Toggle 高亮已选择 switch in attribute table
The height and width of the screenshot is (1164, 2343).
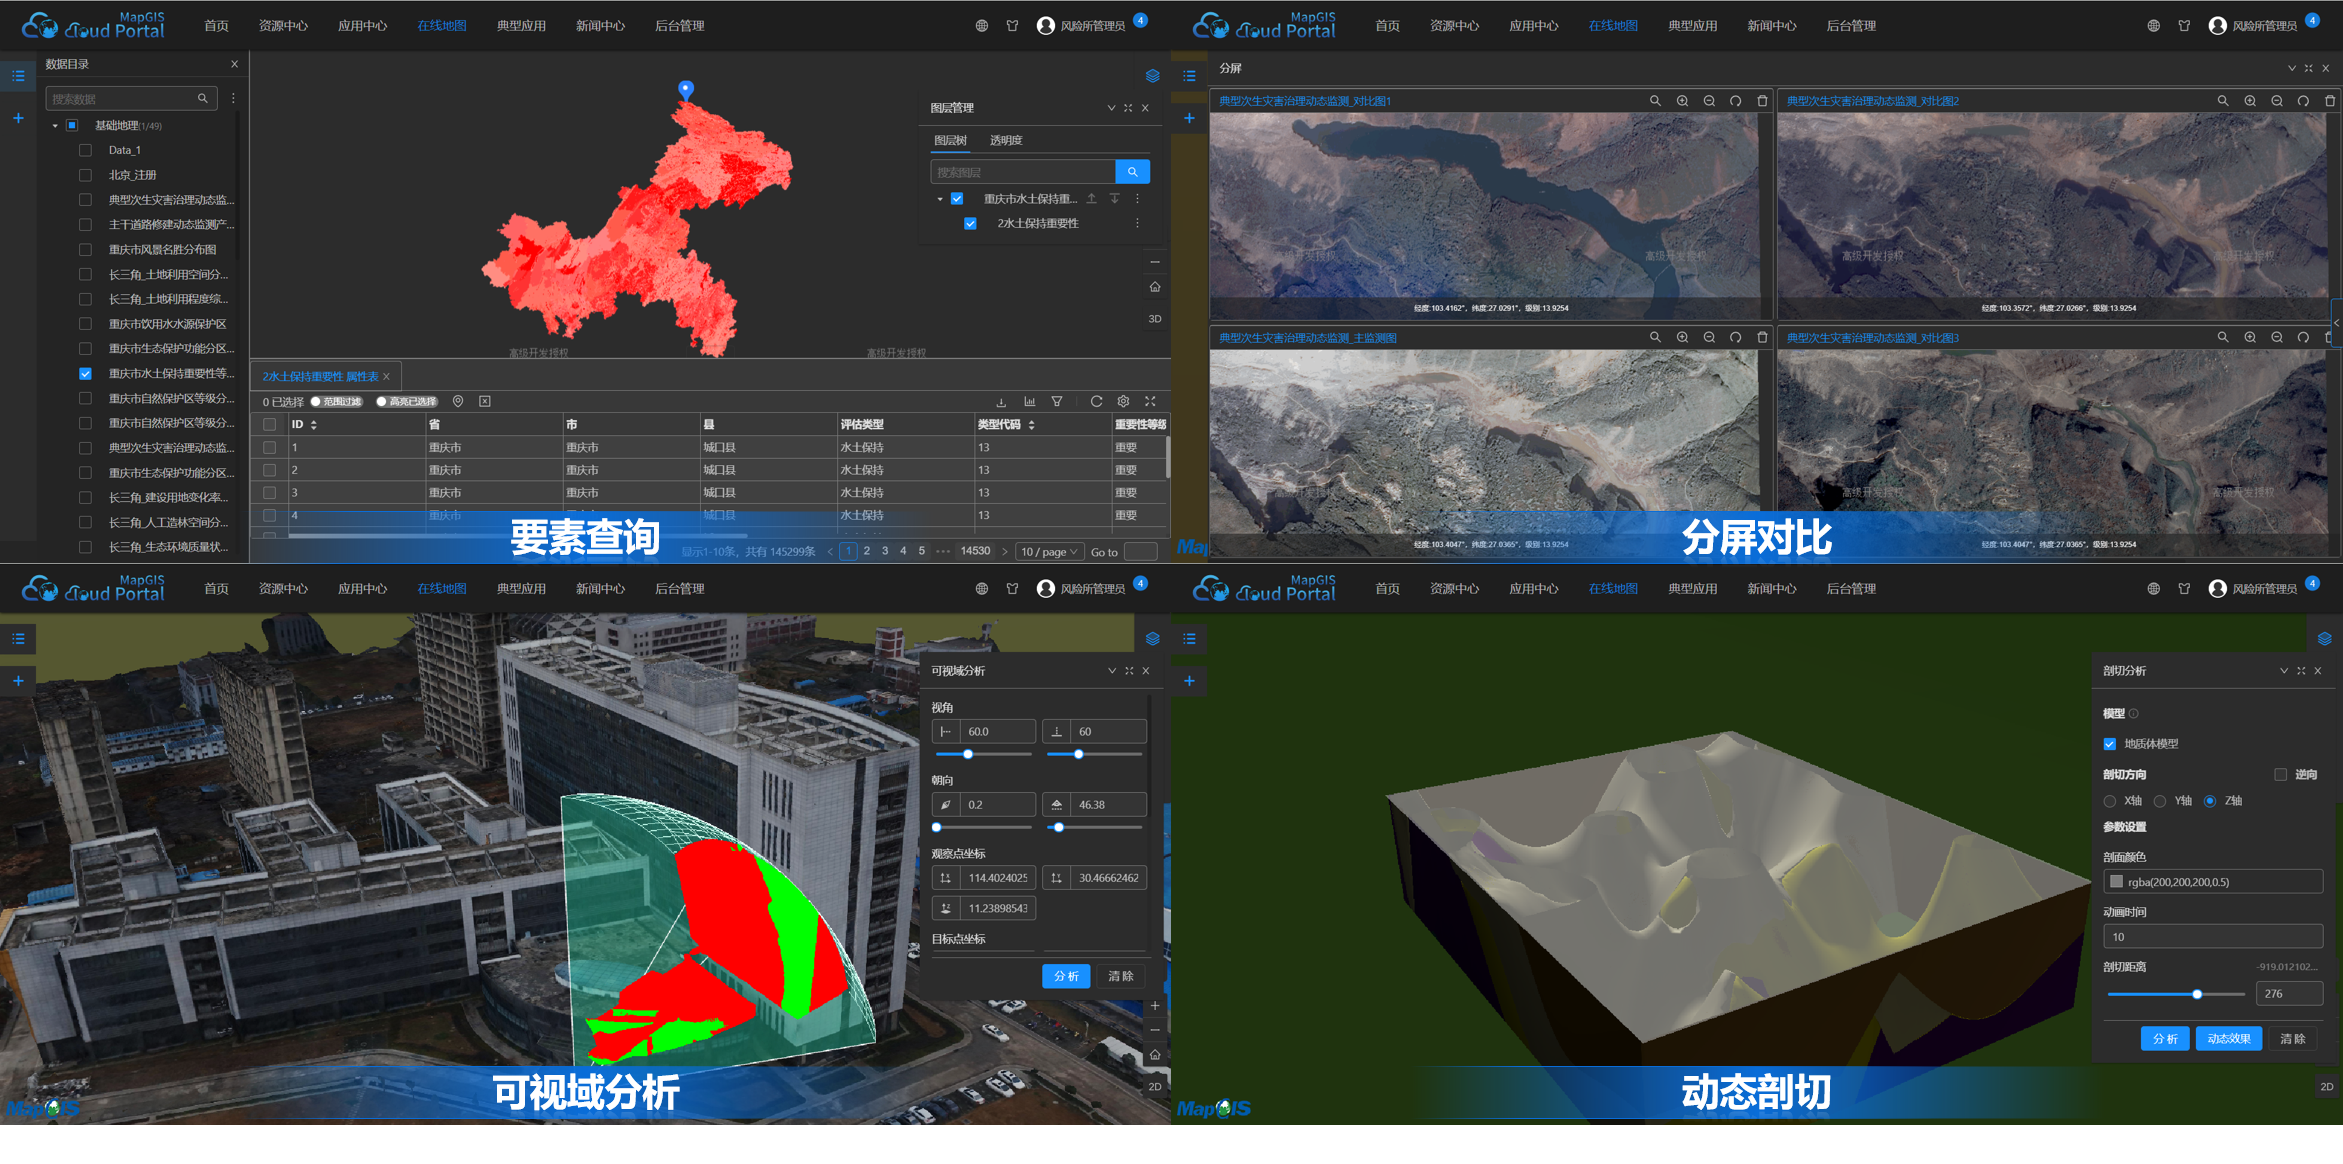(x=407, y=402)
